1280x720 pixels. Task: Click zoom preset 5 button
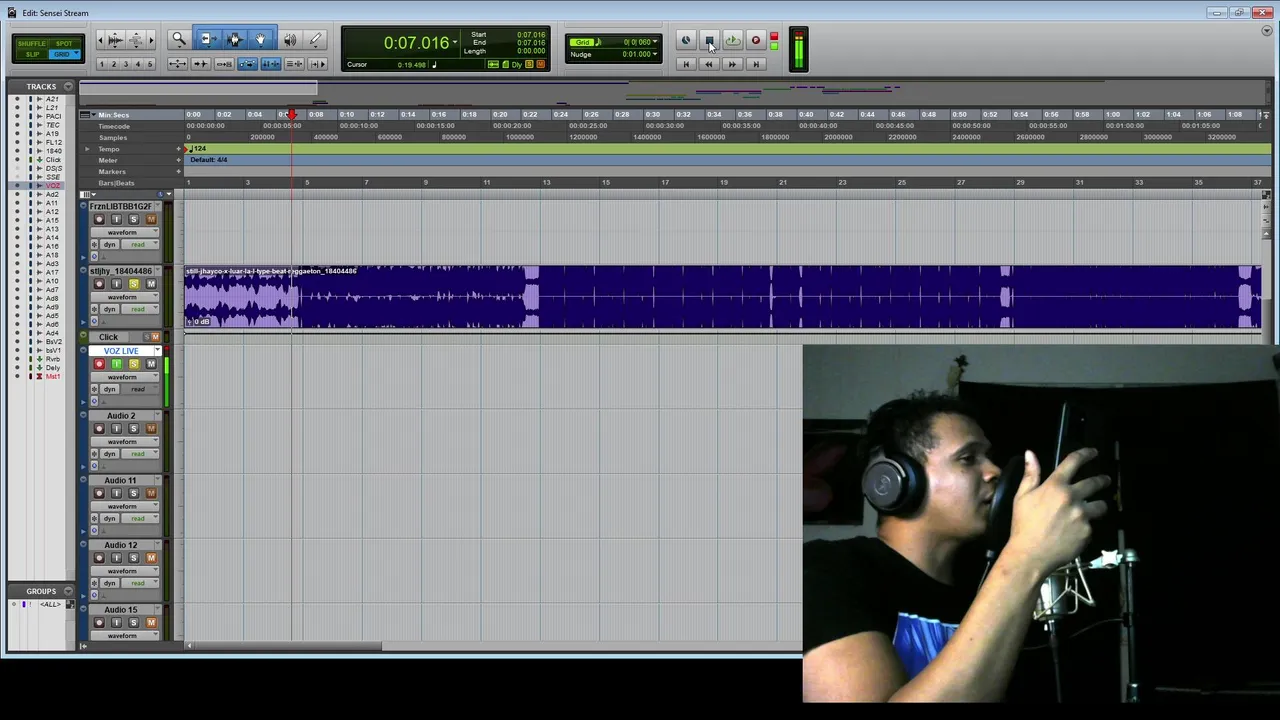tap(151, 64)
